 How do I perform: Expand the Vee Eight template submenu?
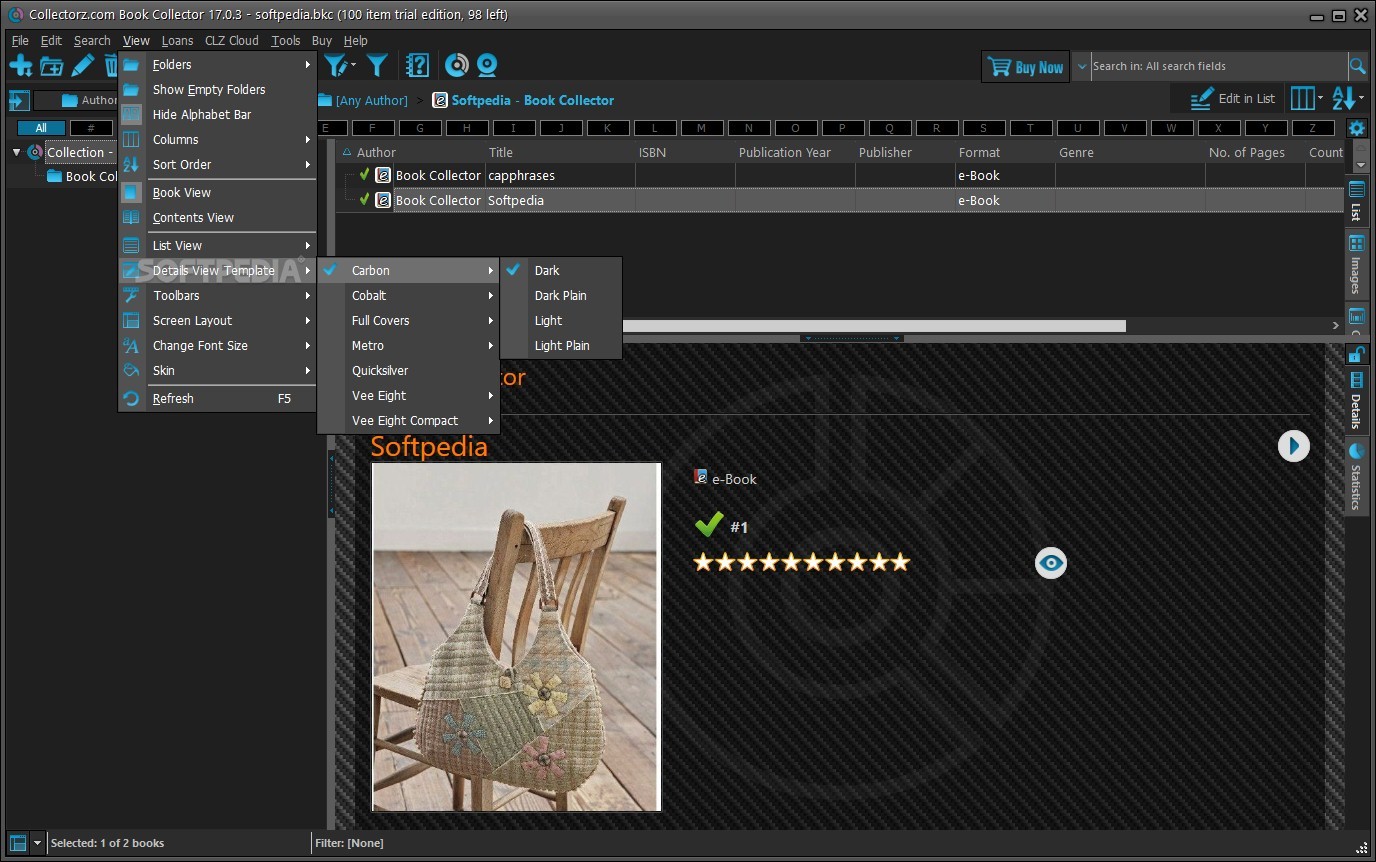[x=408, y=395]
